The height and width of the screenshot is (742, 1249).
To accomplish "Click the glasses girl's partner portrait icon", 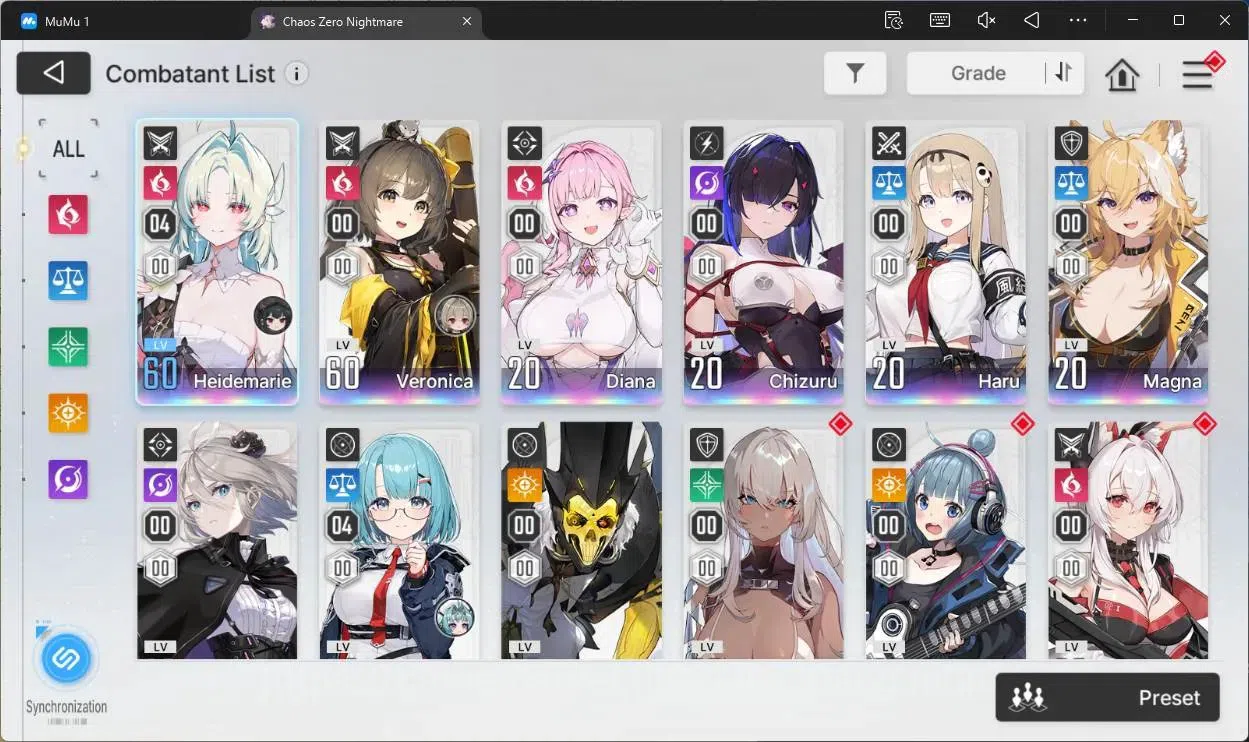I will [455, 617].
